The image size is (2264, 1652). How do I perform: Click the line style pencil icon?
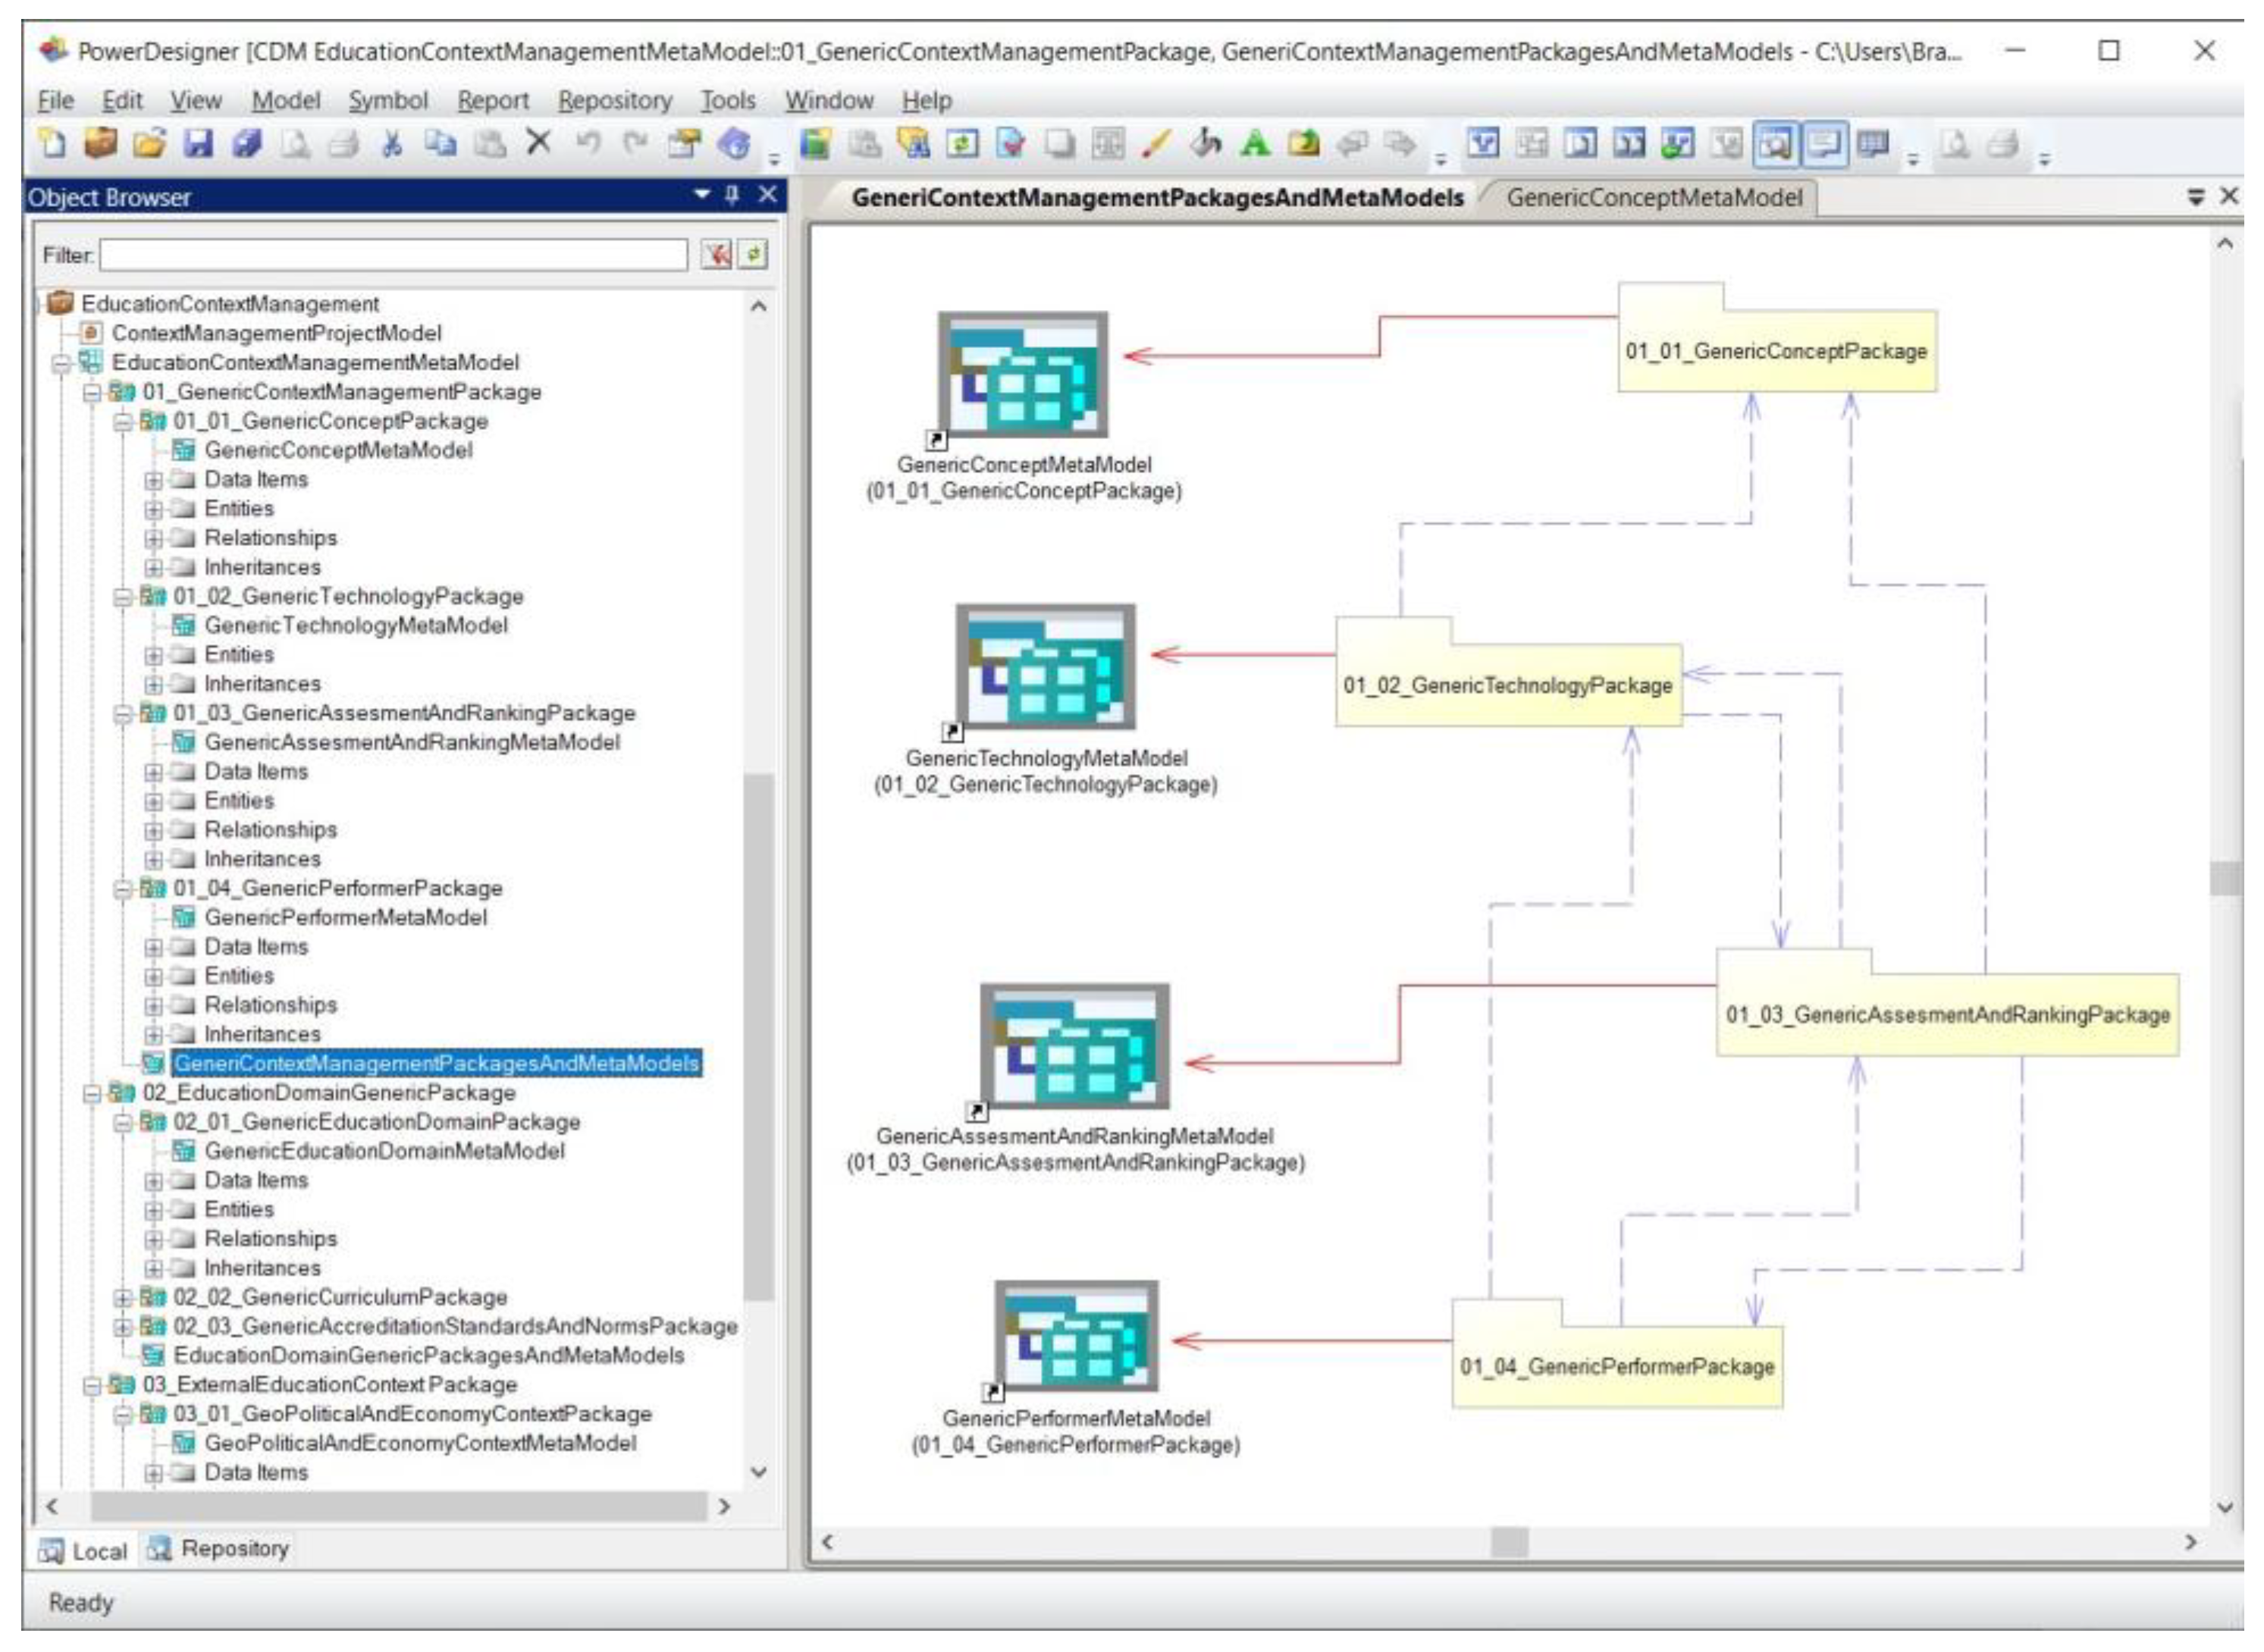(x=1156, y=144)
